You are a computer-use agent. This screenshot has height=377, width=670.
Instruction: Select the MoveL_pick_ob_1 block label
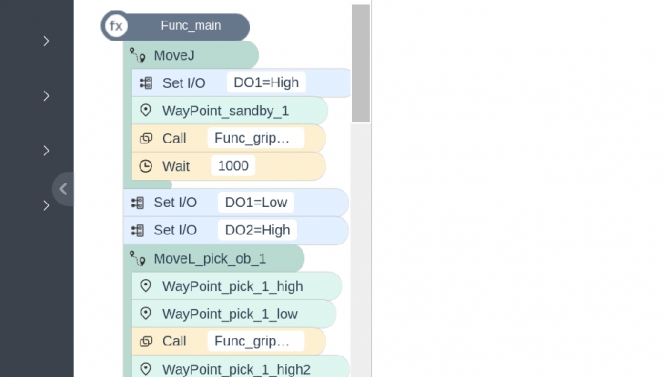point(210,259)
